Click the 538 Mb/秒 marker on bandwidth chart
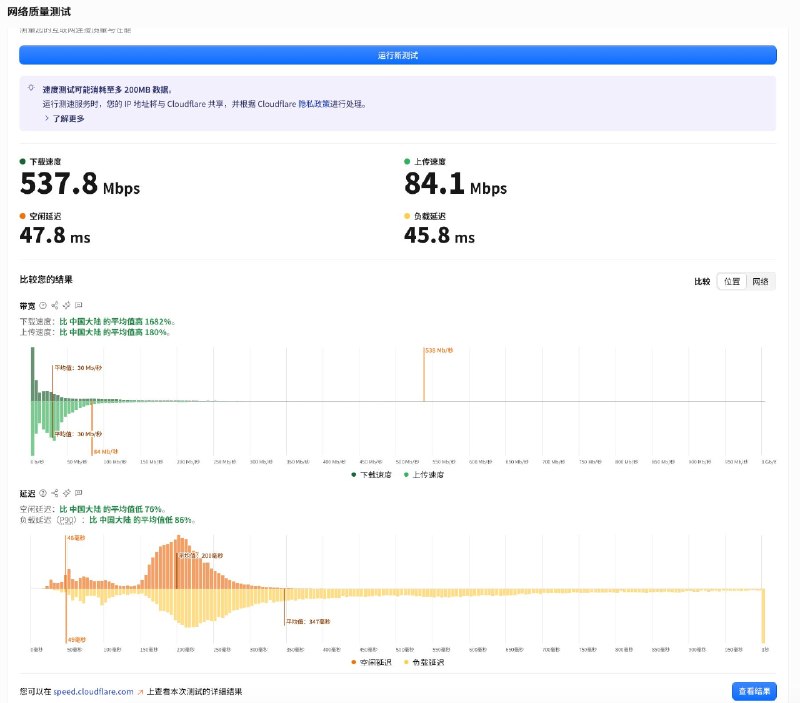This screenshot has width=800, height=703. (x=439, y=350)
